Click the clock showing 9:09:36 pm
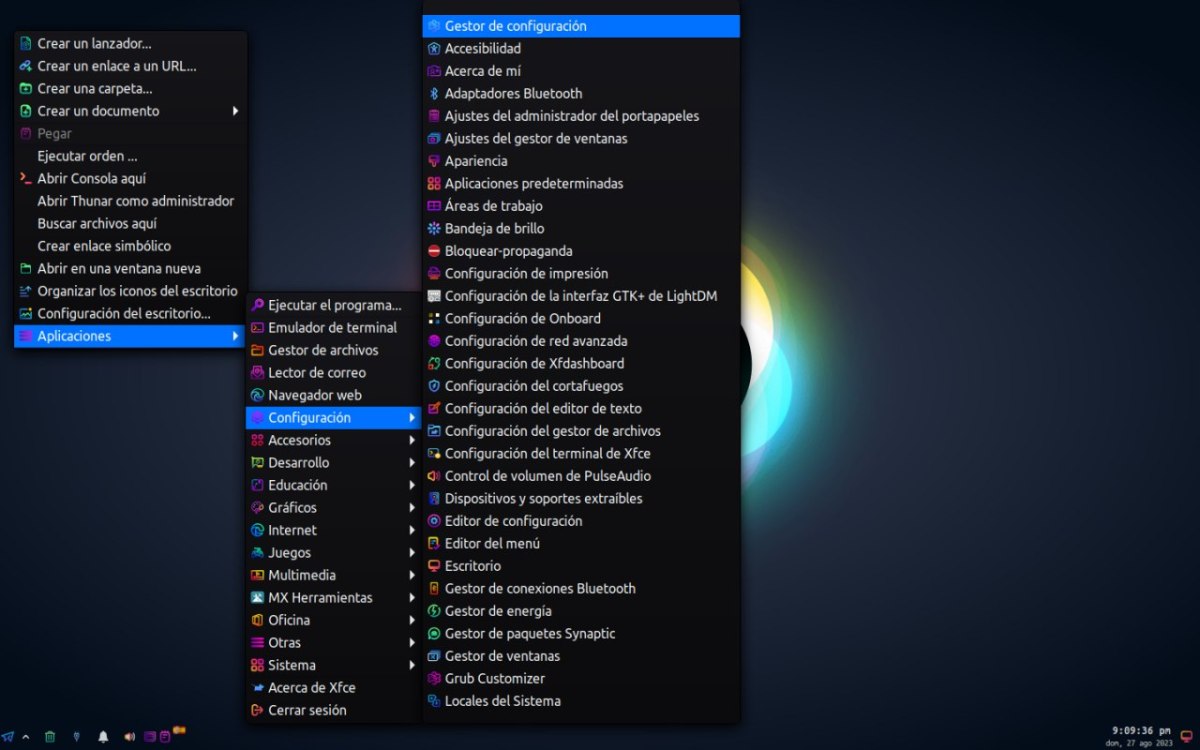Image resolution: width=1200 pixels, height=750 pixels. (x=1141, y=731)
